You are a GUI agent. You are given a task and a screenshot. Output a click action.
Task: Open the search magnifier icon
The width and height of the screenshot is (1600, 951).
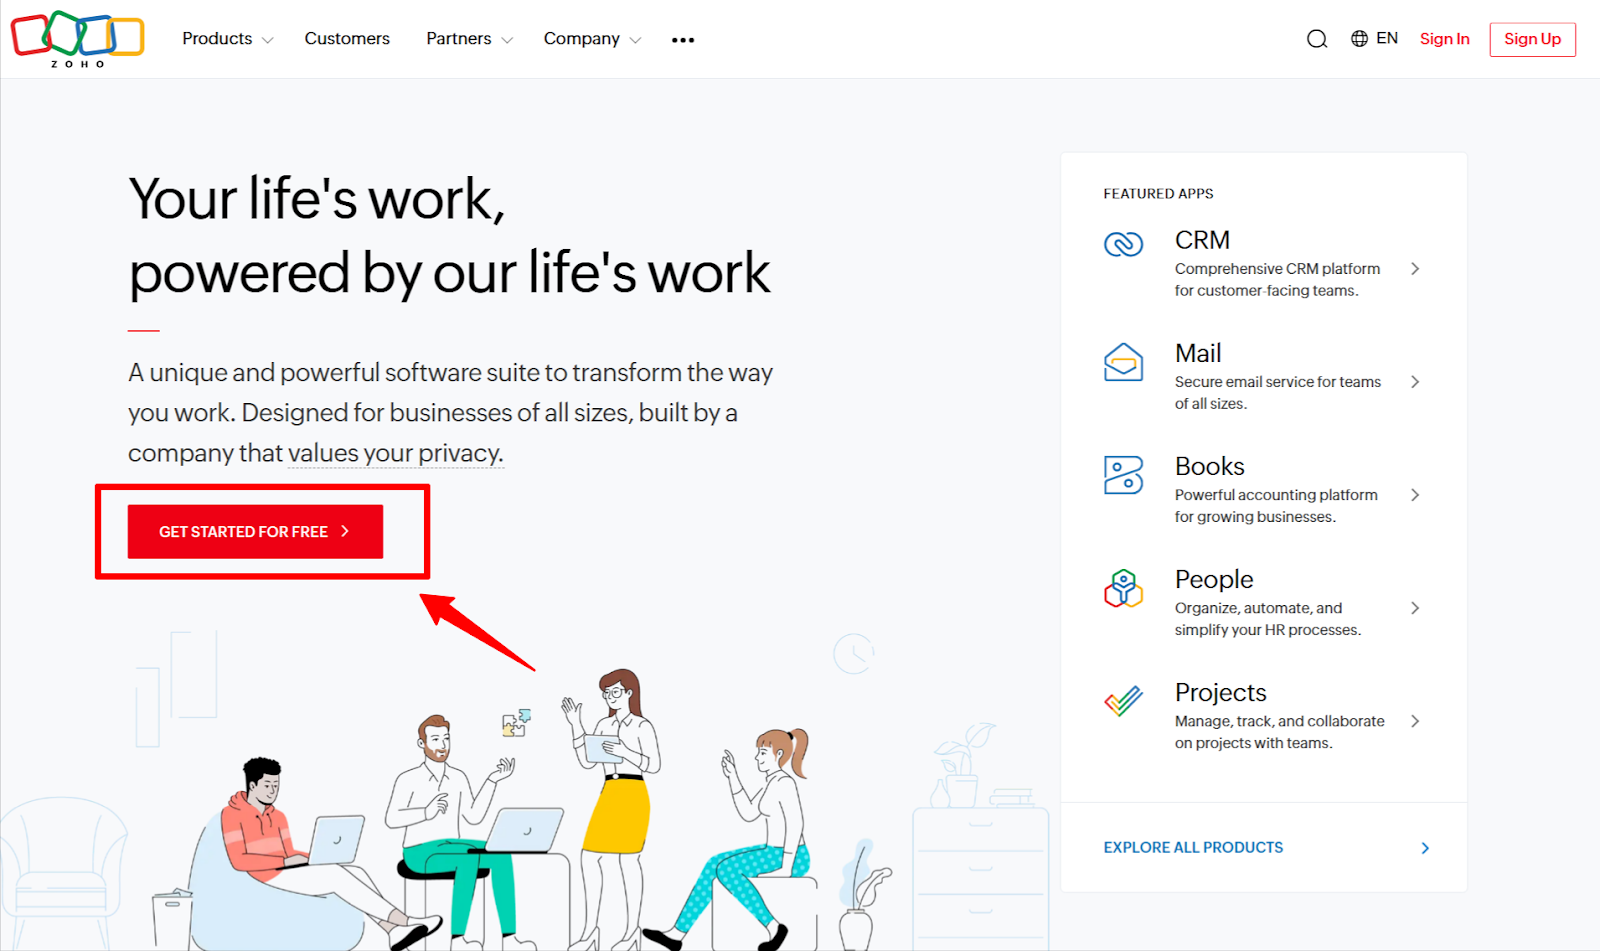click(x=1317, y=39)
